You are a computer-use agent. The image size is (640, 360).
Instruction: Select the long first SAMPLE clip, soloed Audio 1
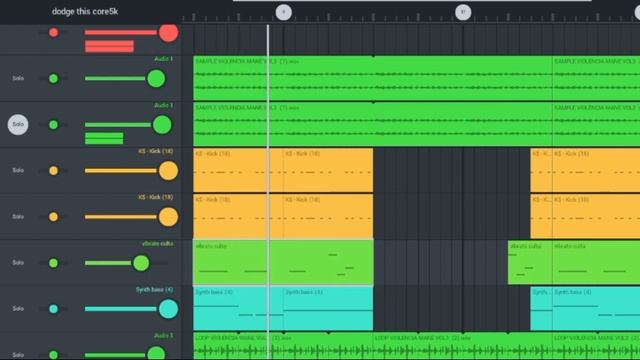tap(373, 124)
